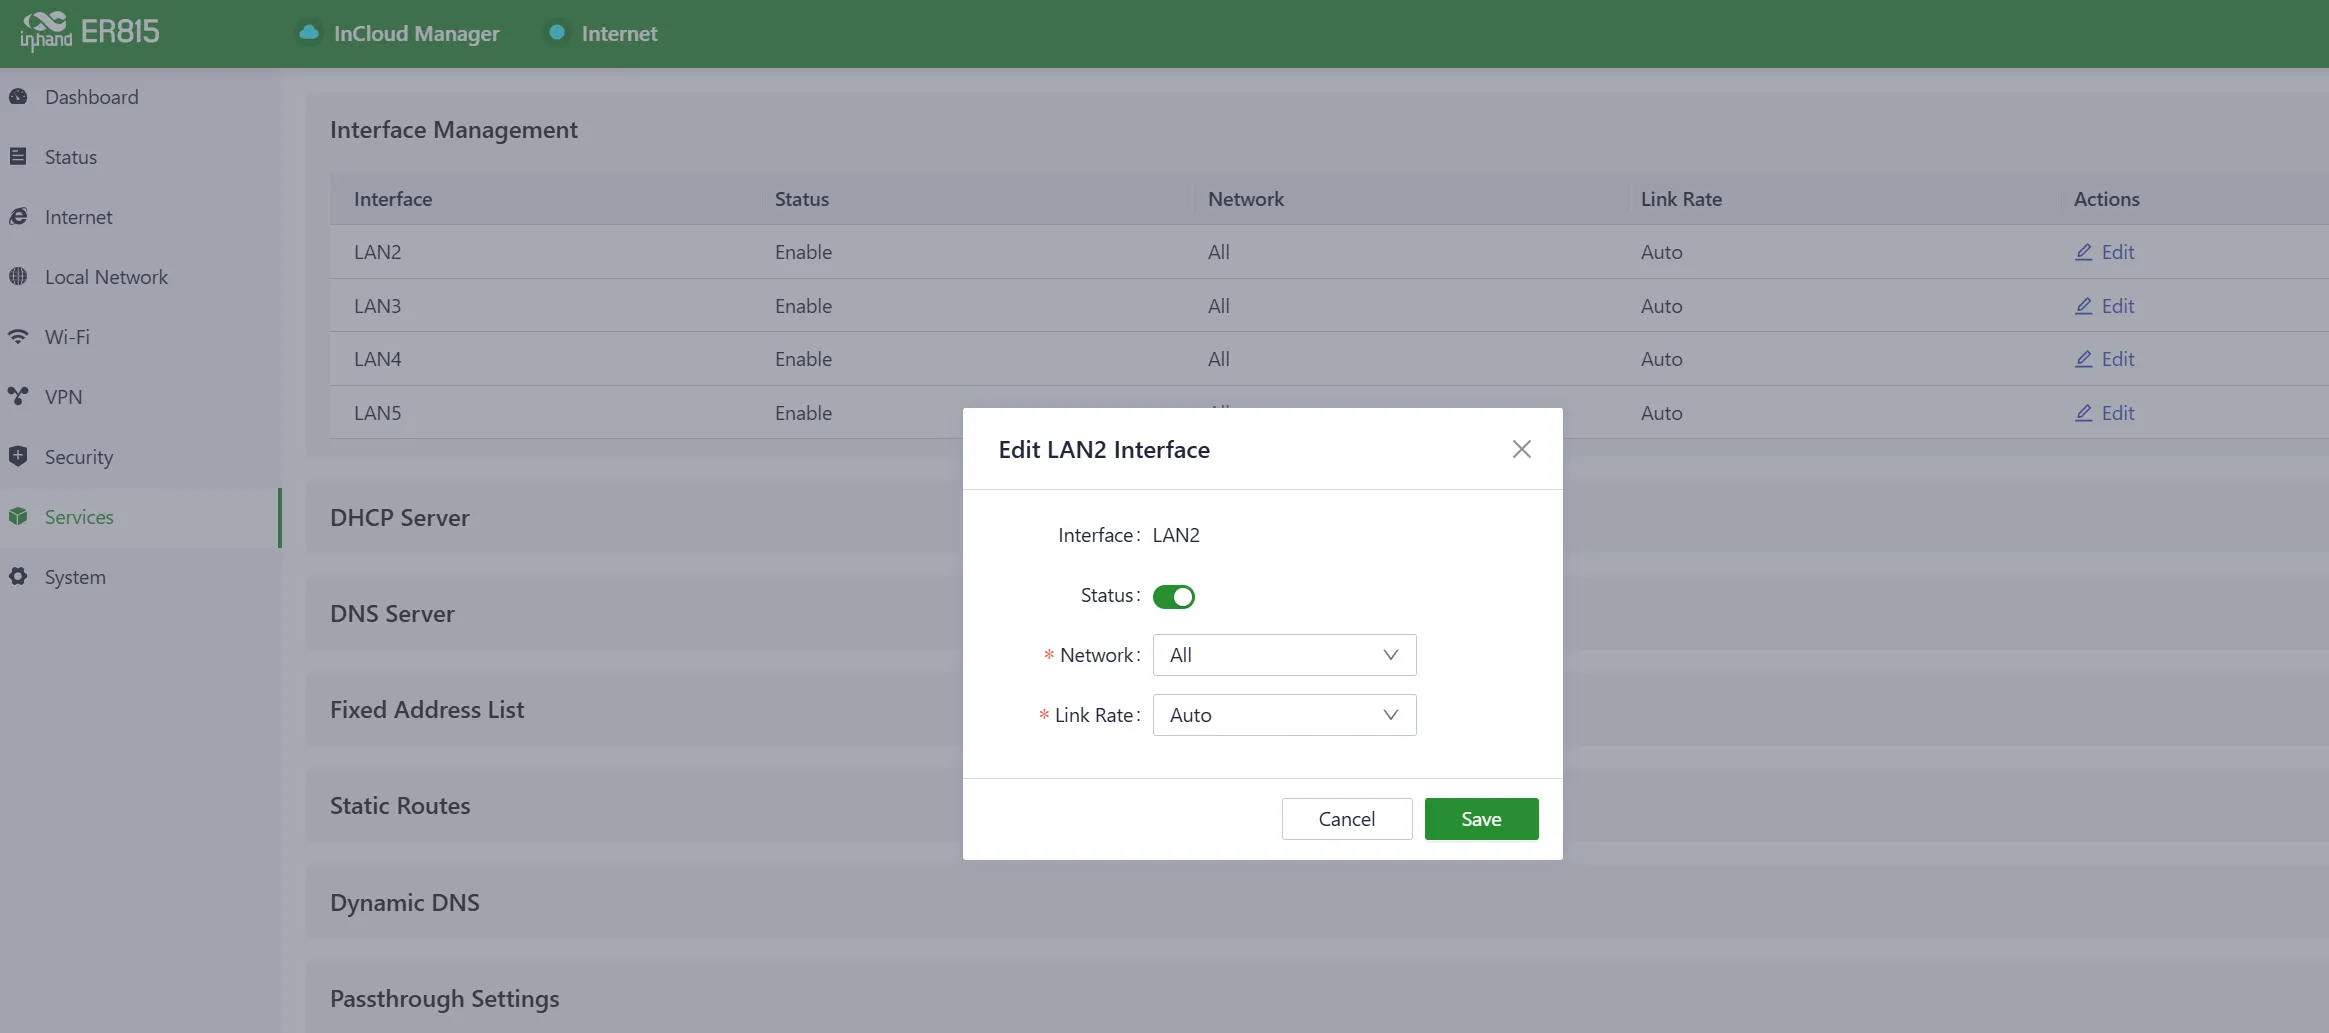Click the All network cell for LAN3

tap(1218, 306)
